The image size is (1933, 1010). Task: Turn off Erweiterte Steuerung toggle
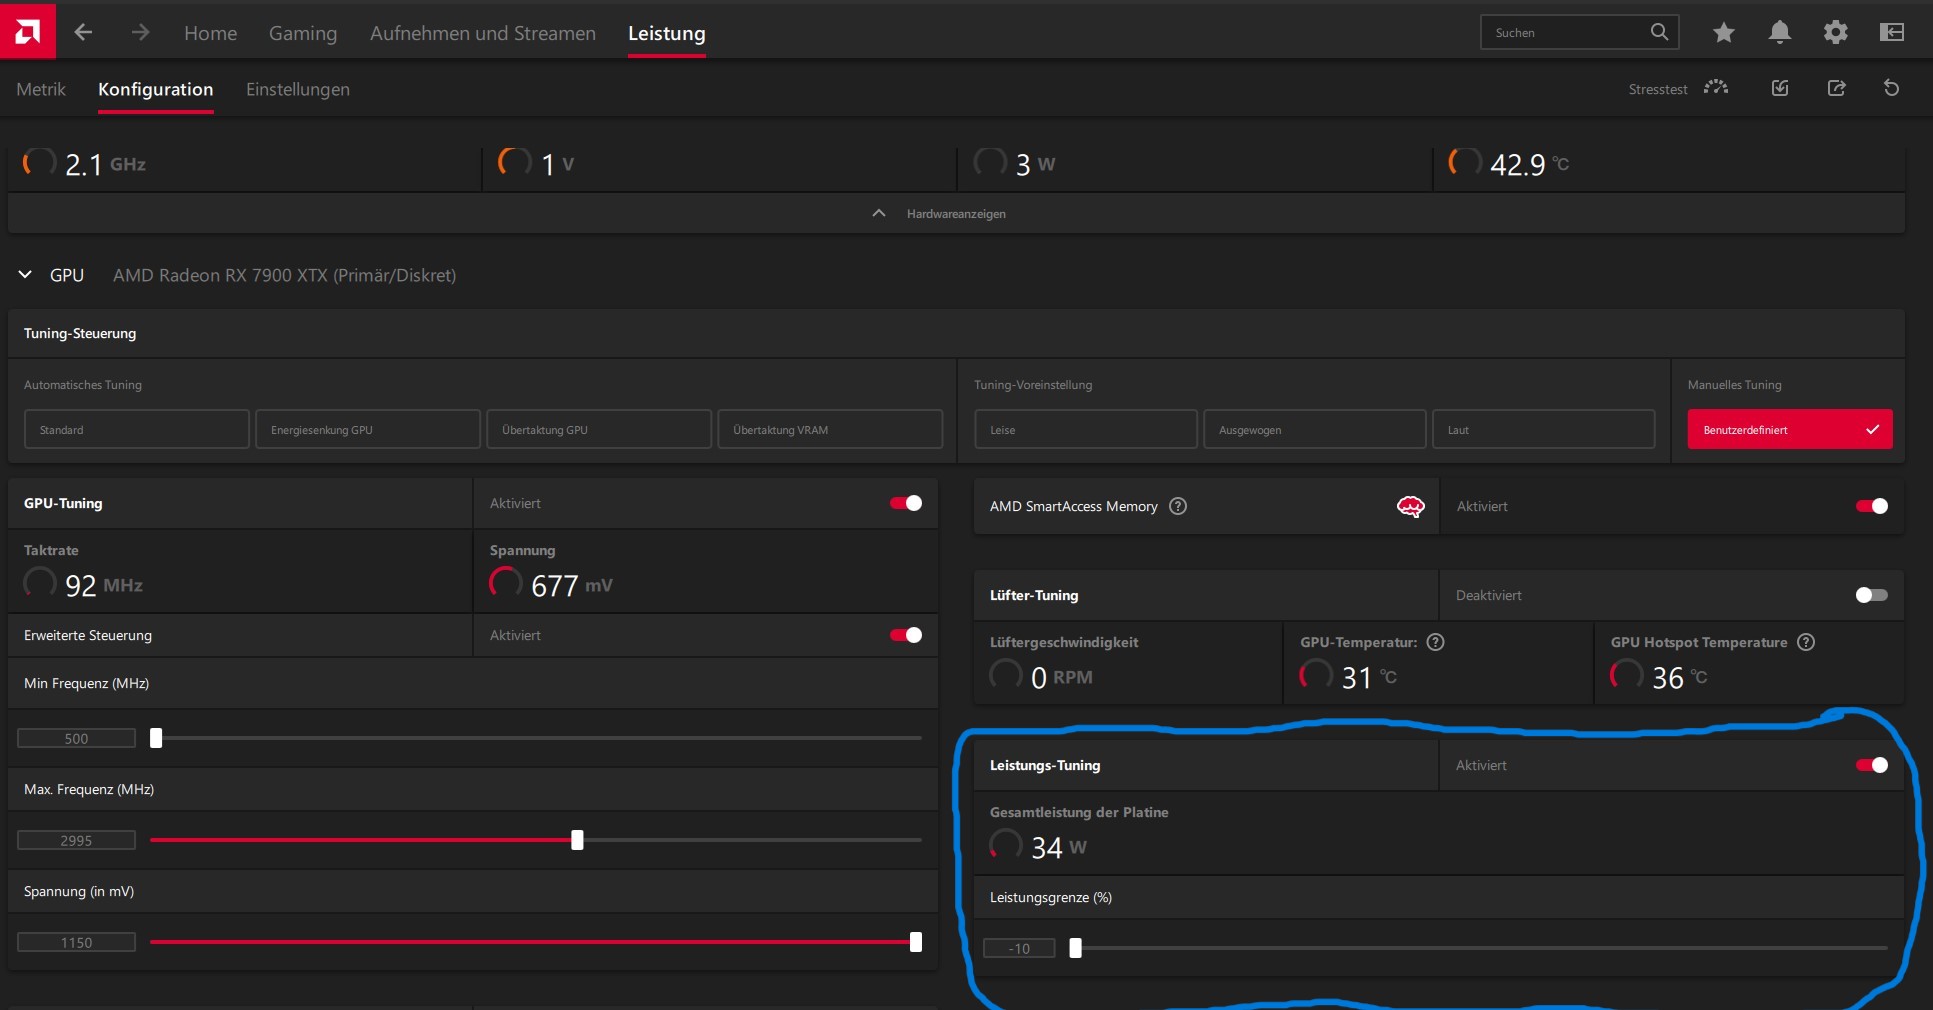[x=906, y=635]
